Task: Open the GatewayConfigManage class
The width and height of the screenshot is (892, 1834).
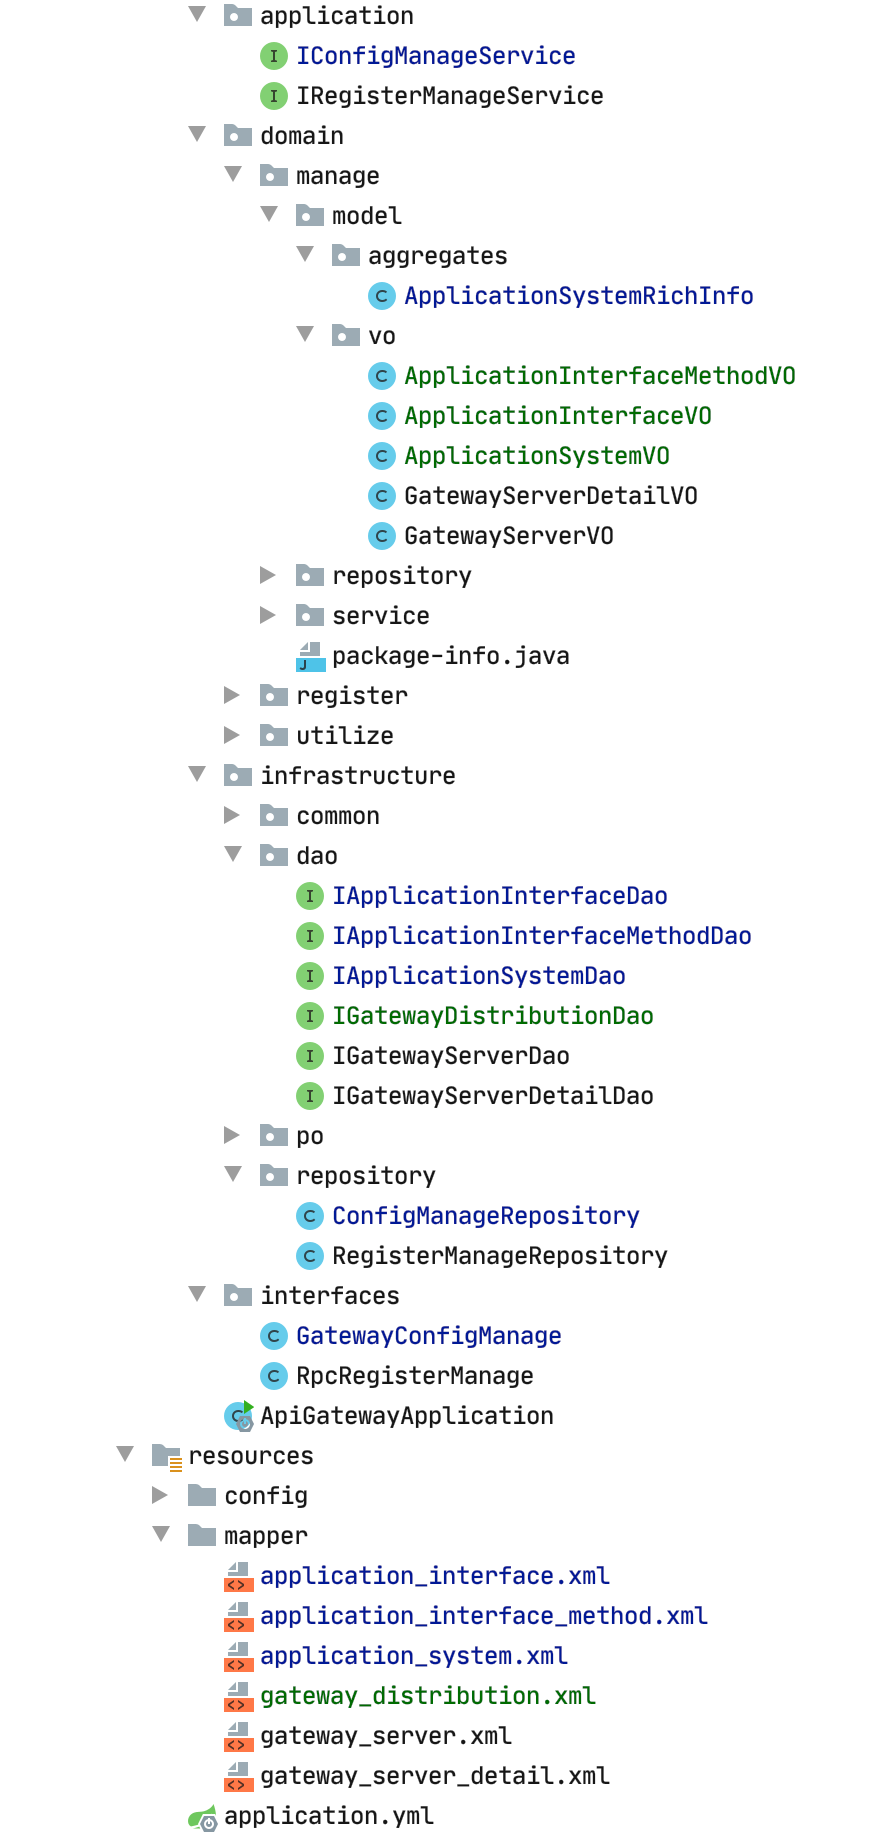Action: click(x=428, y=1336)
